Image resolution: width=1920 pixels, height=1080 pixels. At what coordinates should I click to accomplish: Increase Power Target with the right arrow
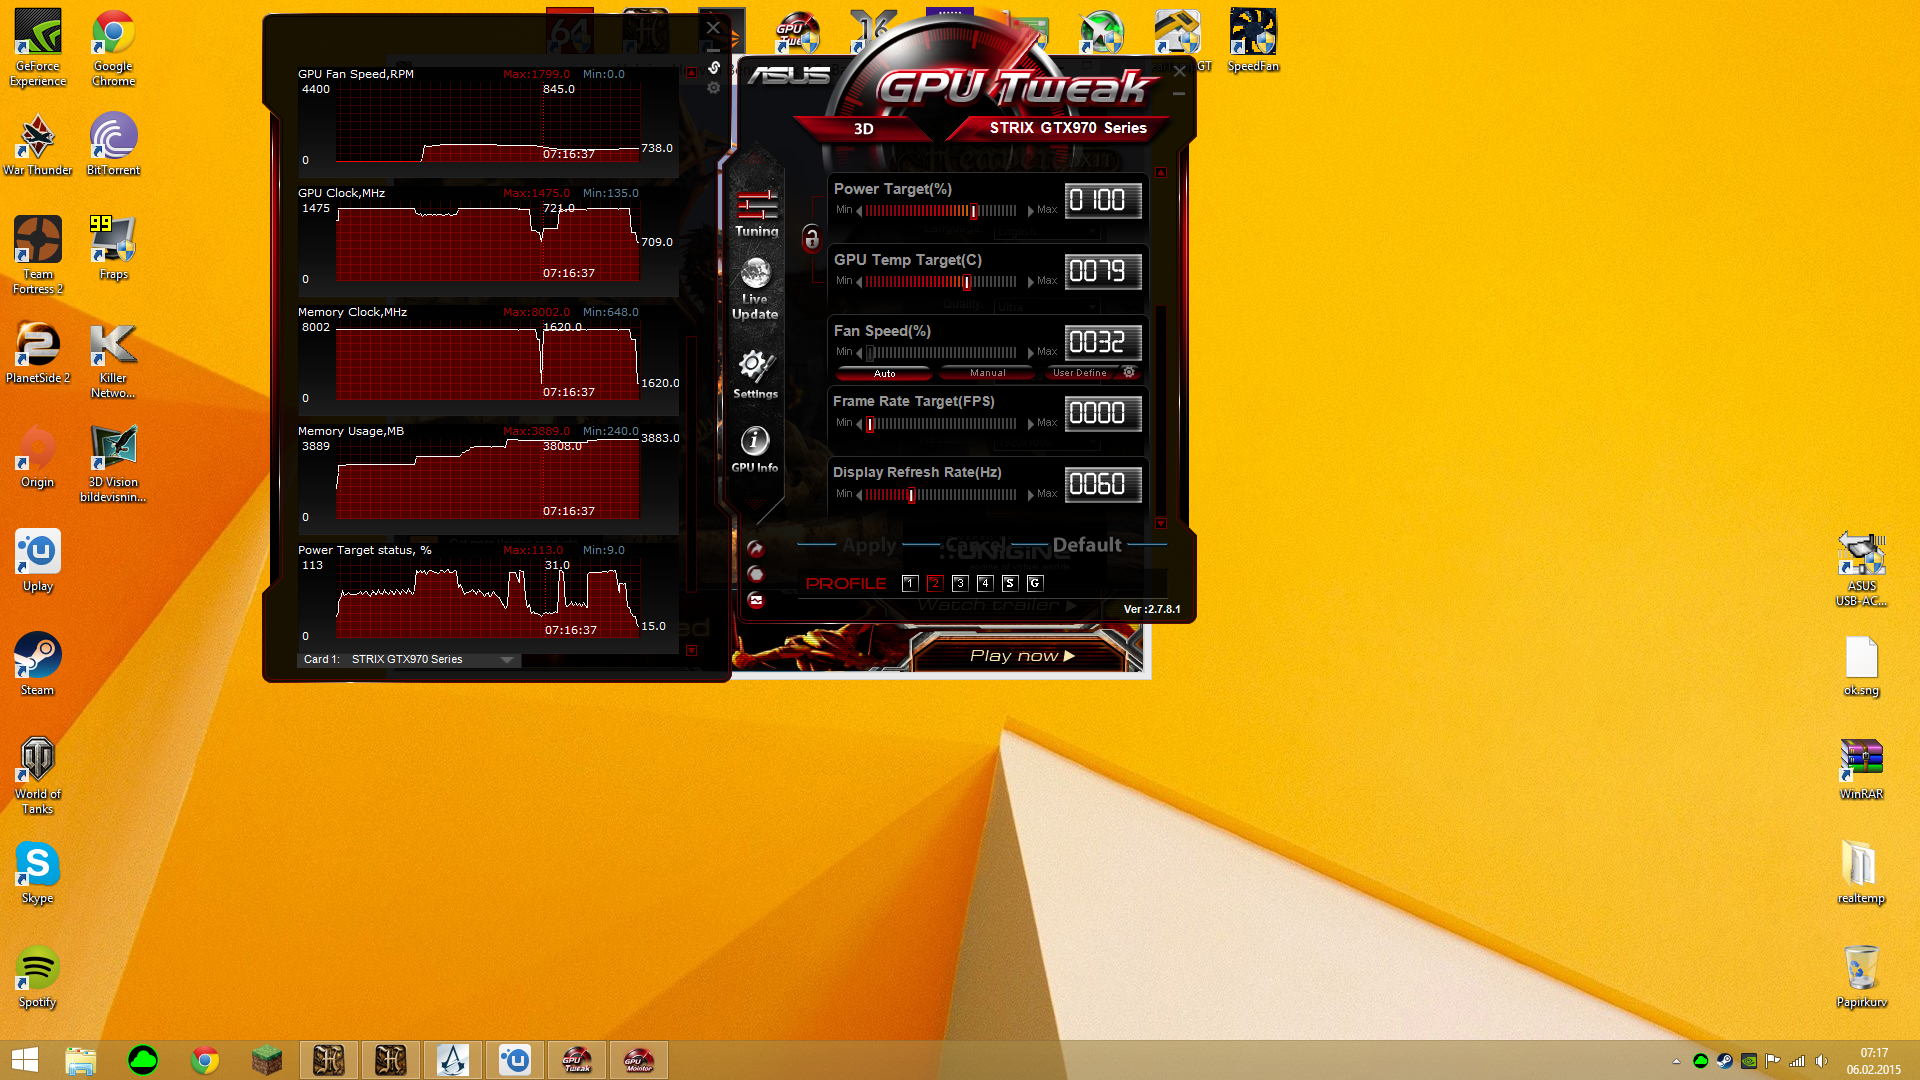pos(1030,211)
